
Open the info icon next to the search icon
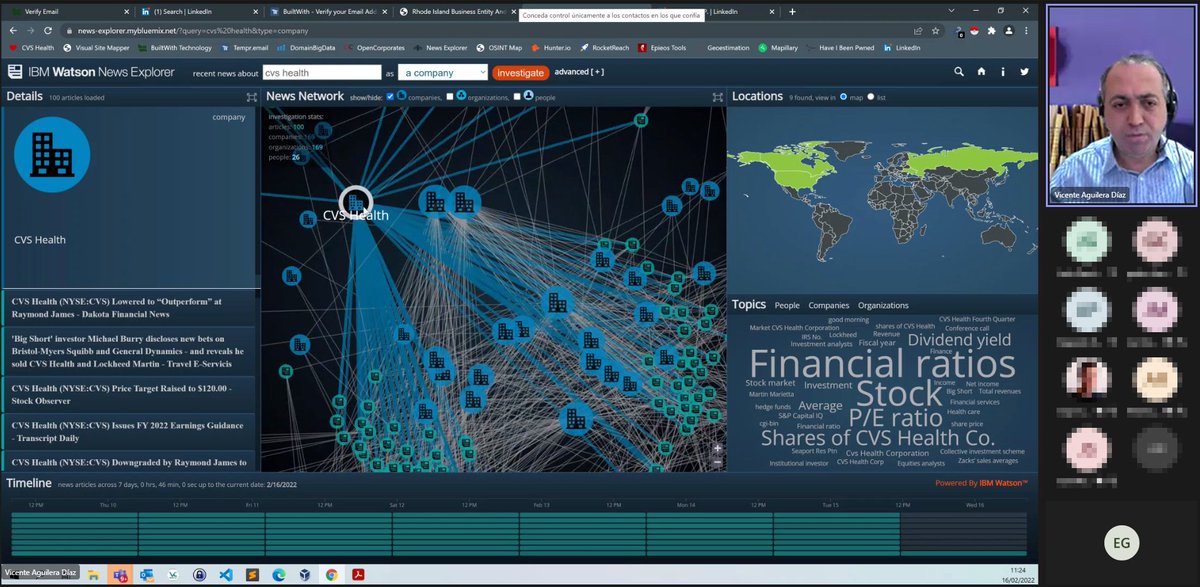1003,72
